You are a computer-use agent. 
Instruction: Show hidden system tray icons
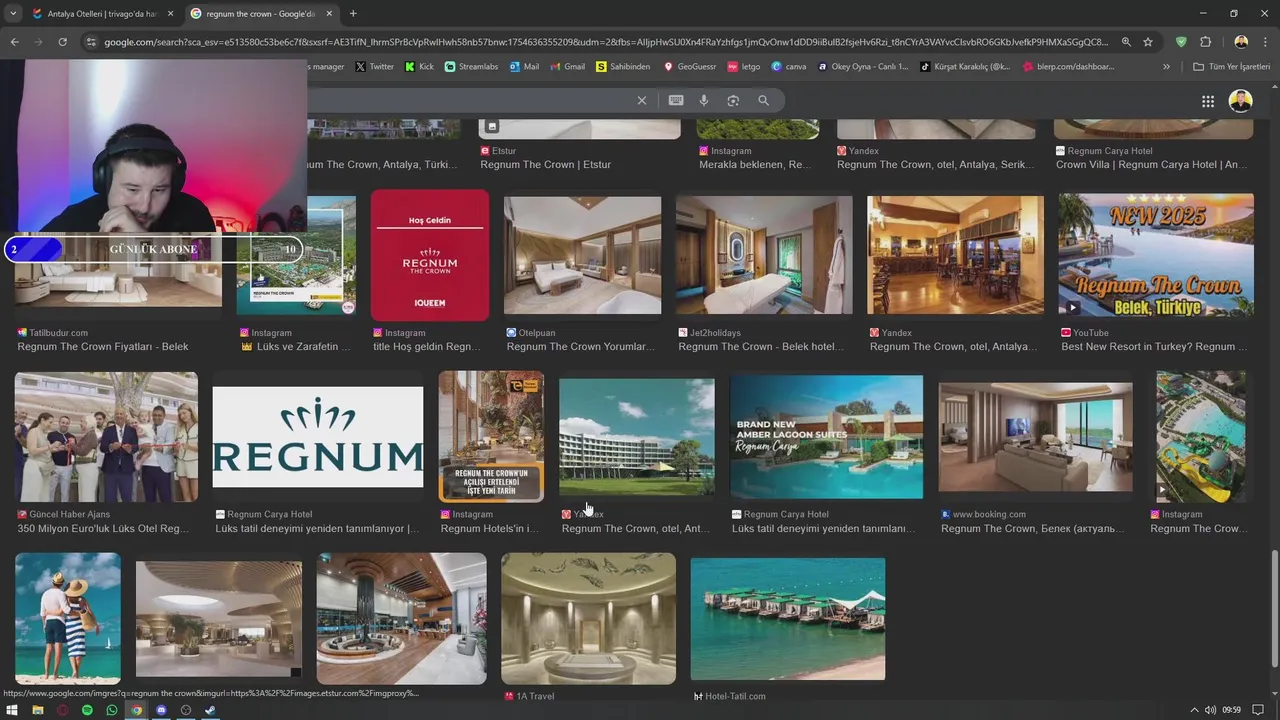coord(1194,710)
